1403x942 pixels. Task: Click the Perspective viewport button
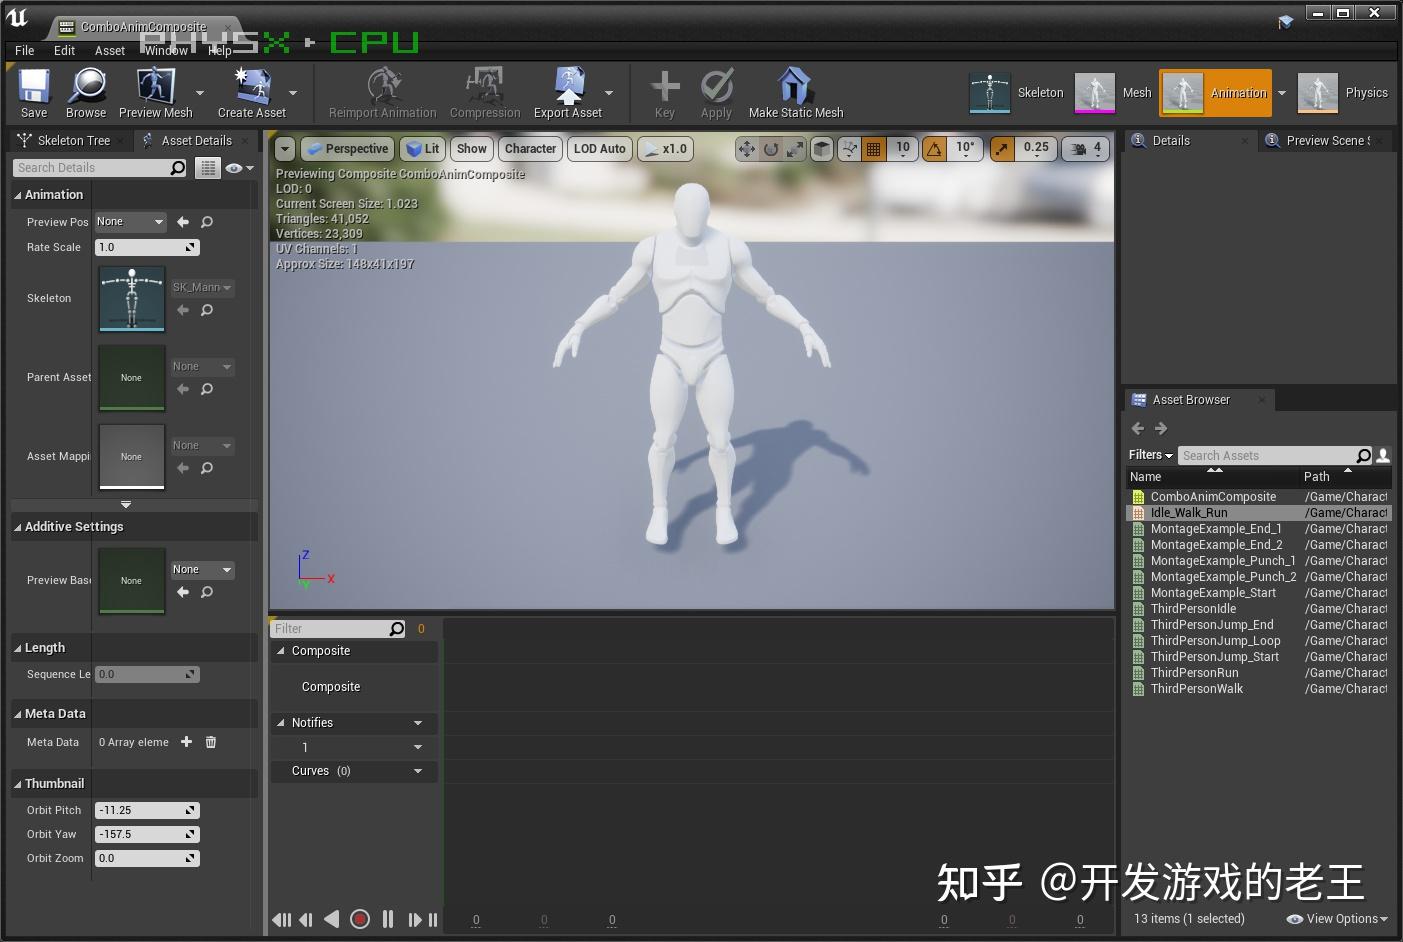tap(347, 149)
